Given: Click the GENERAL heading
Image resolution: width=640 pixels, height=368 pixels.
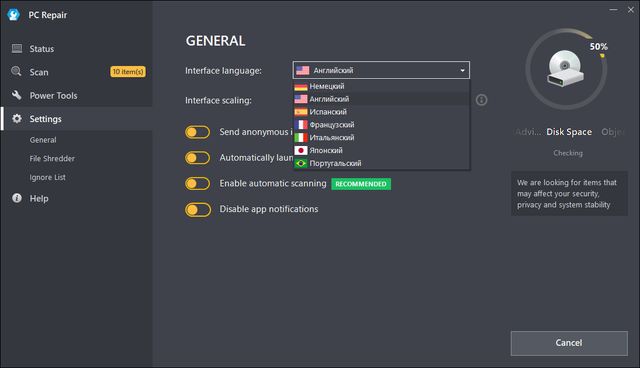Looking at the screenshot, I should [216, 41].
